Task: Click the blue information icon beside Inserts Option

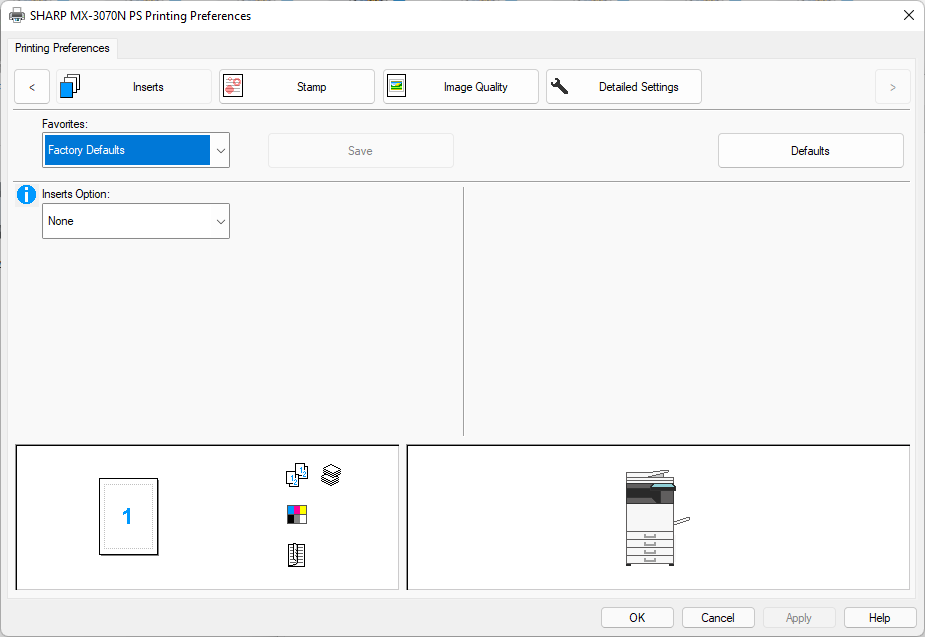Action: coord(26,194)
